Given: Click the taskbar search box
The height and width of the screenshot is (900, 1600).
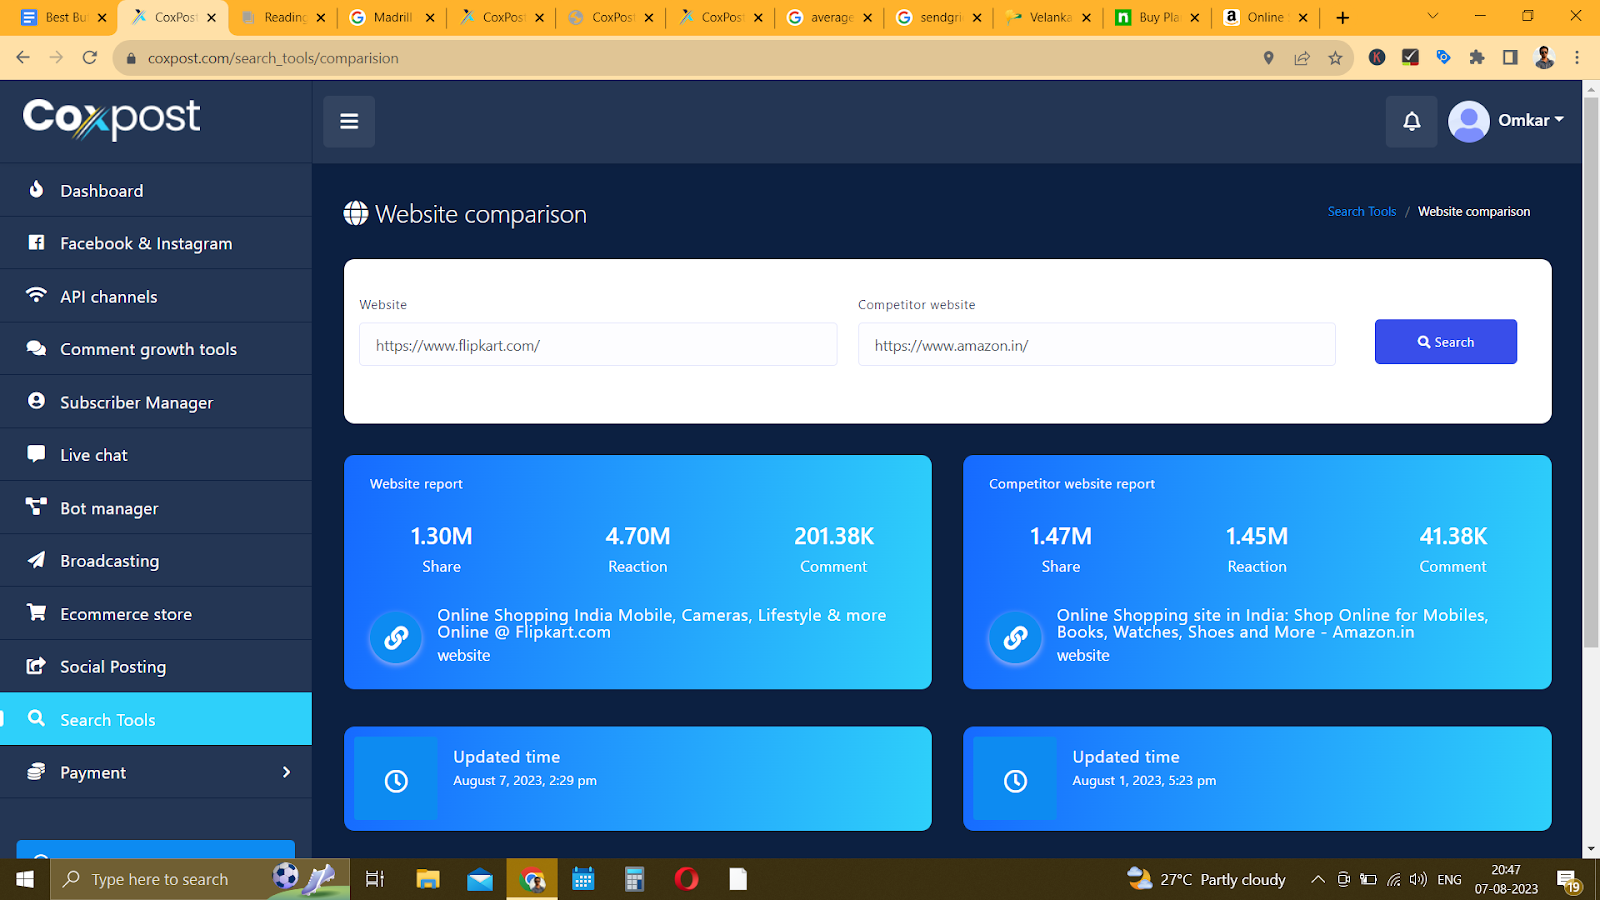Looking at the screenshot, I should [x=200, y=879].
